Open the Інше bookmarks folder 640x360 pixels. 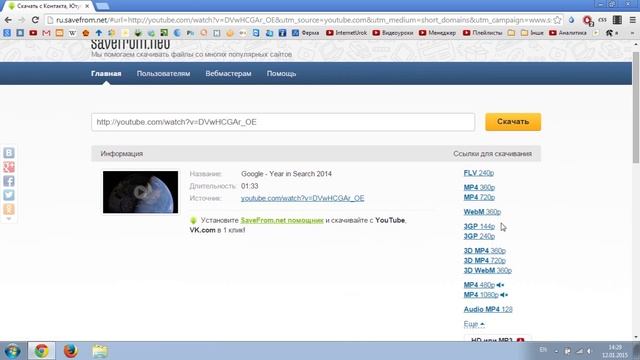532,33
